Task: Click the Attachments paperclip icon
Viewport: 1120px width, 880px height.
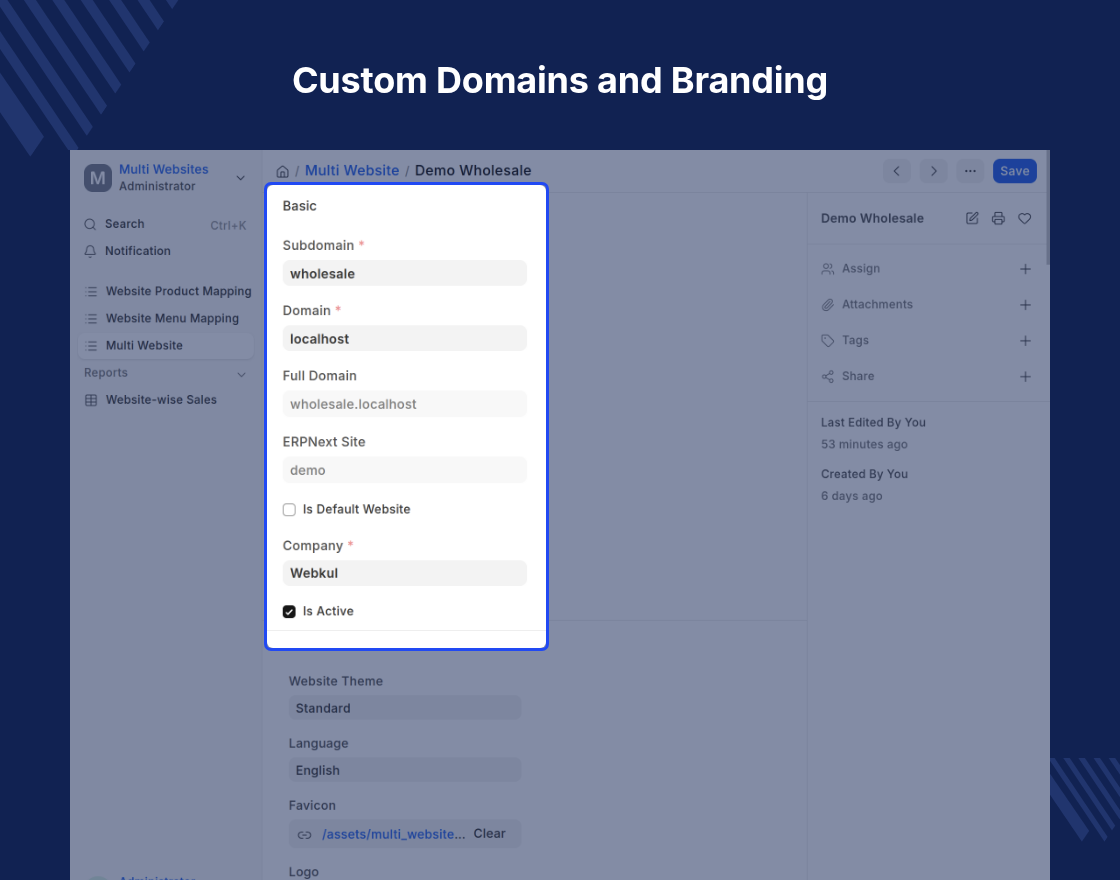Action: pyautogui.click(x=827, y=305)
